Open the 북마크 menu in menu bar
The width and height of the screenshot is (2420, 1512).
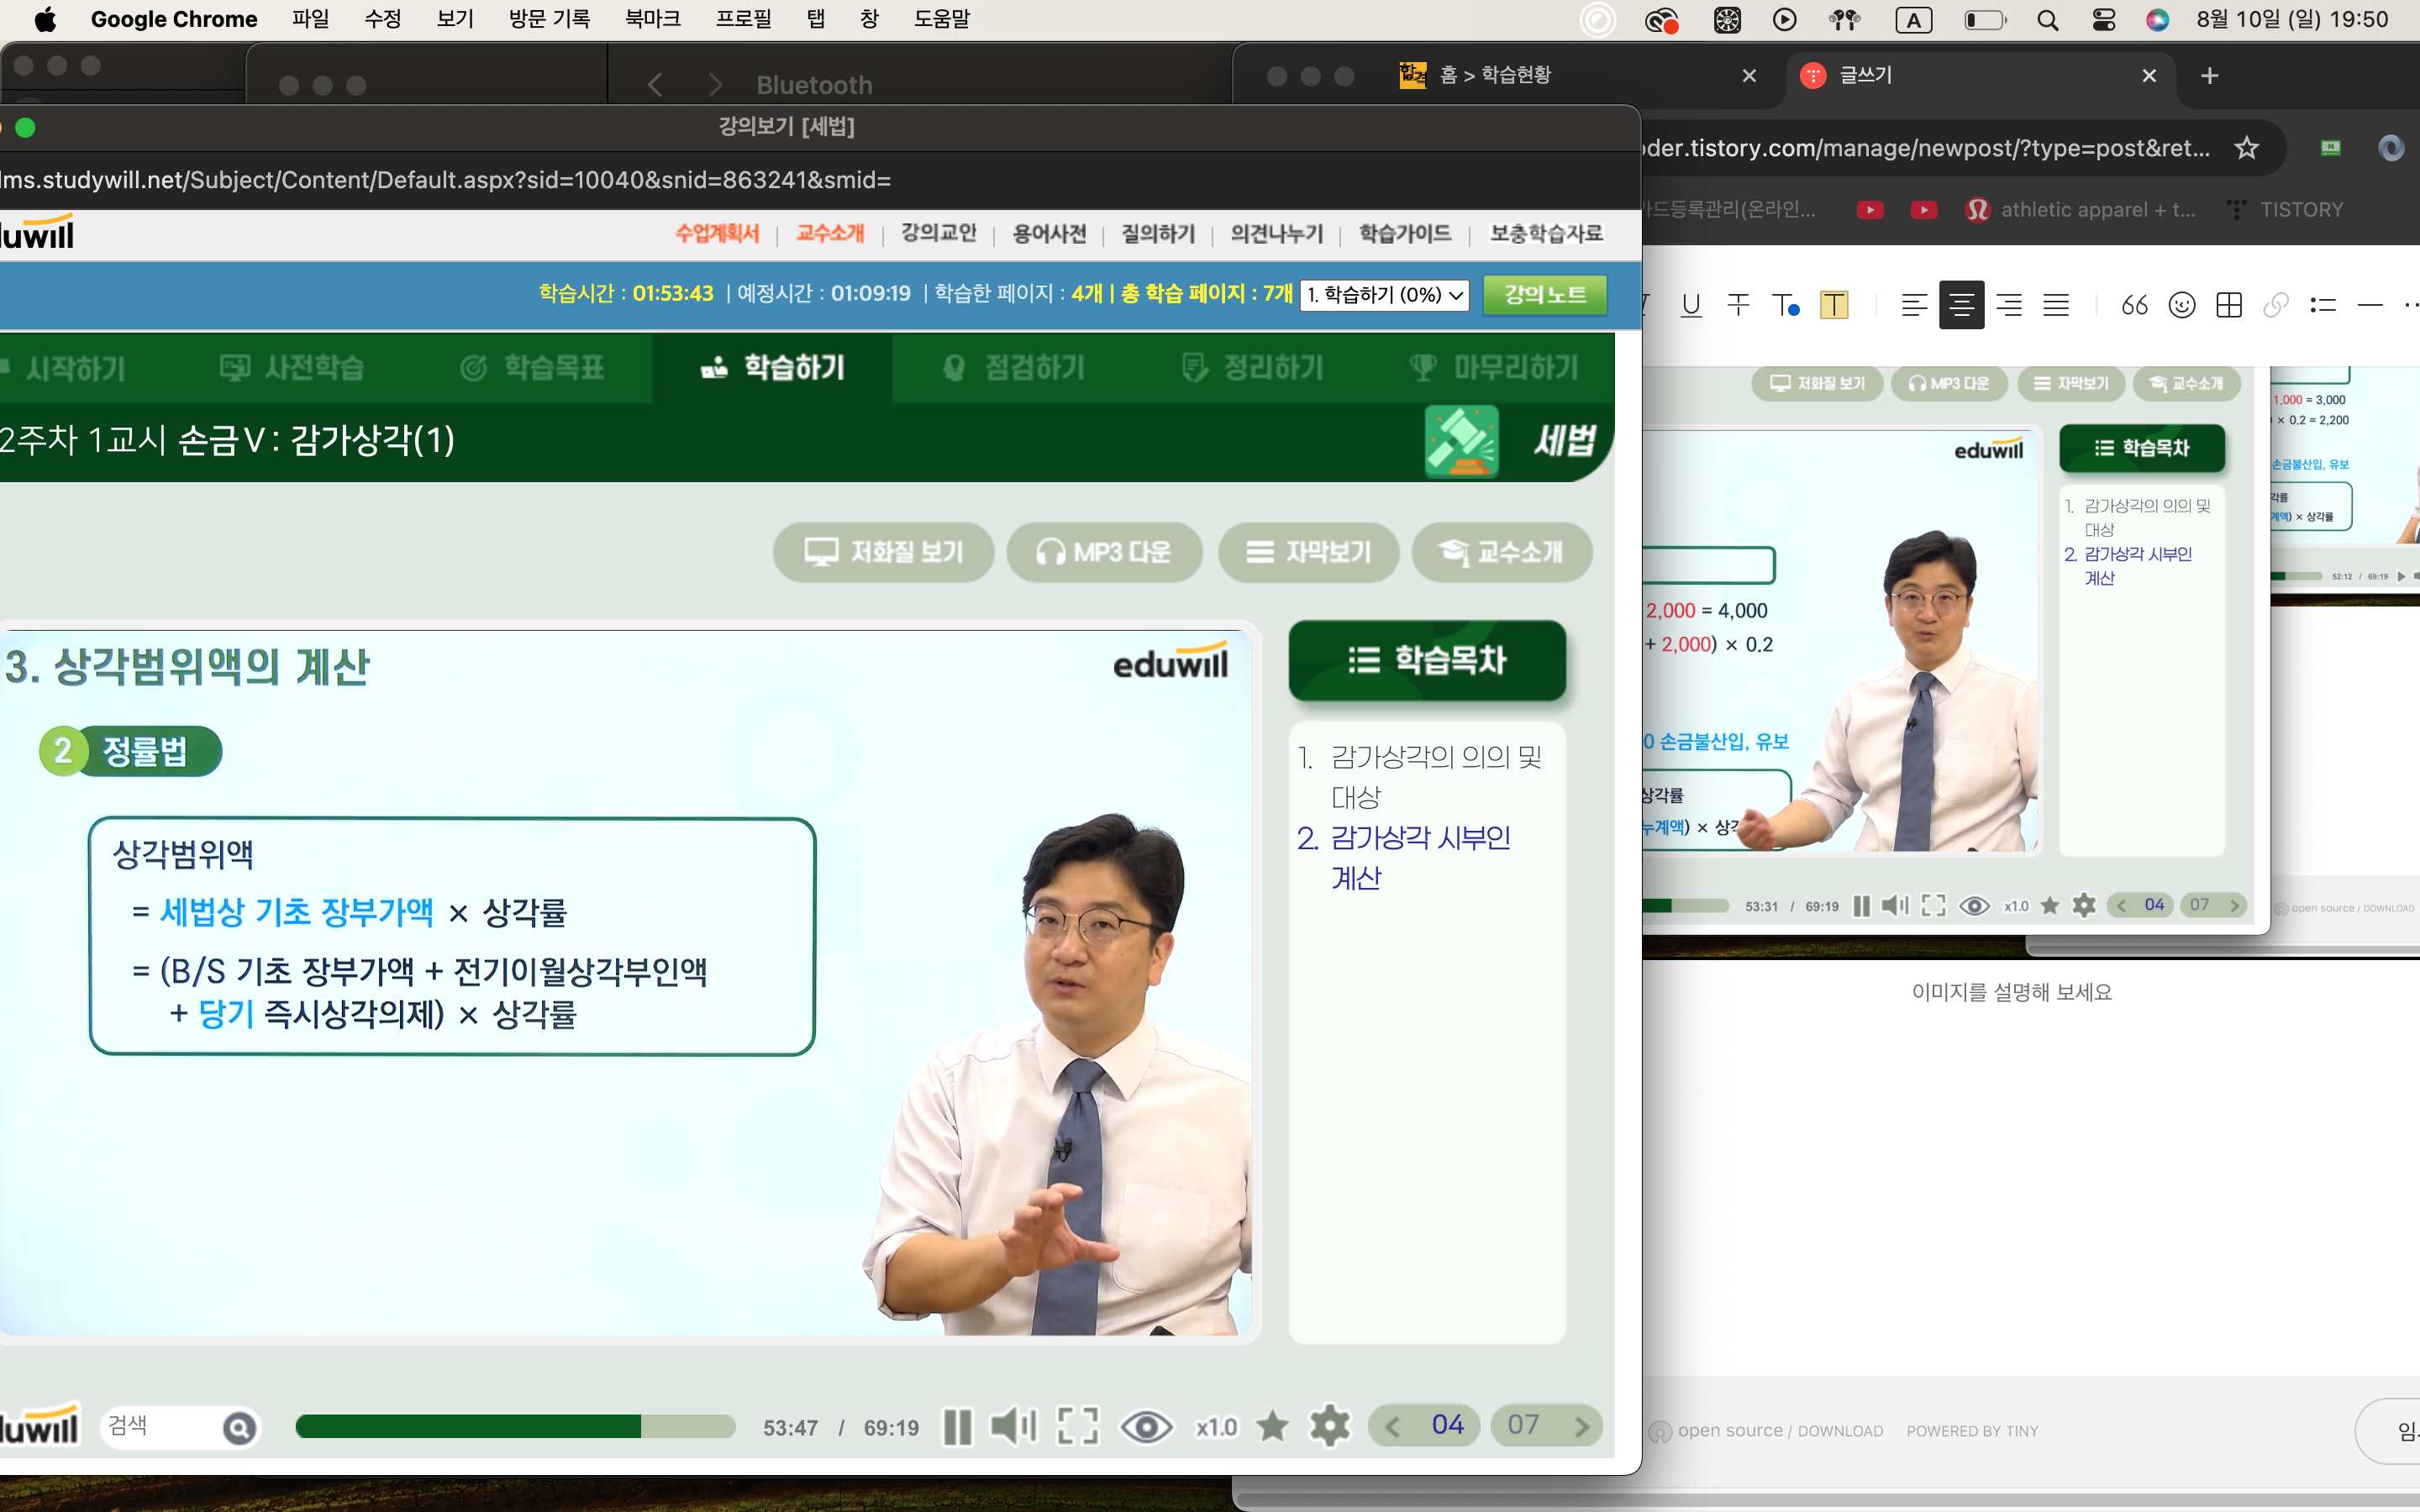click(x=652, y=19)
